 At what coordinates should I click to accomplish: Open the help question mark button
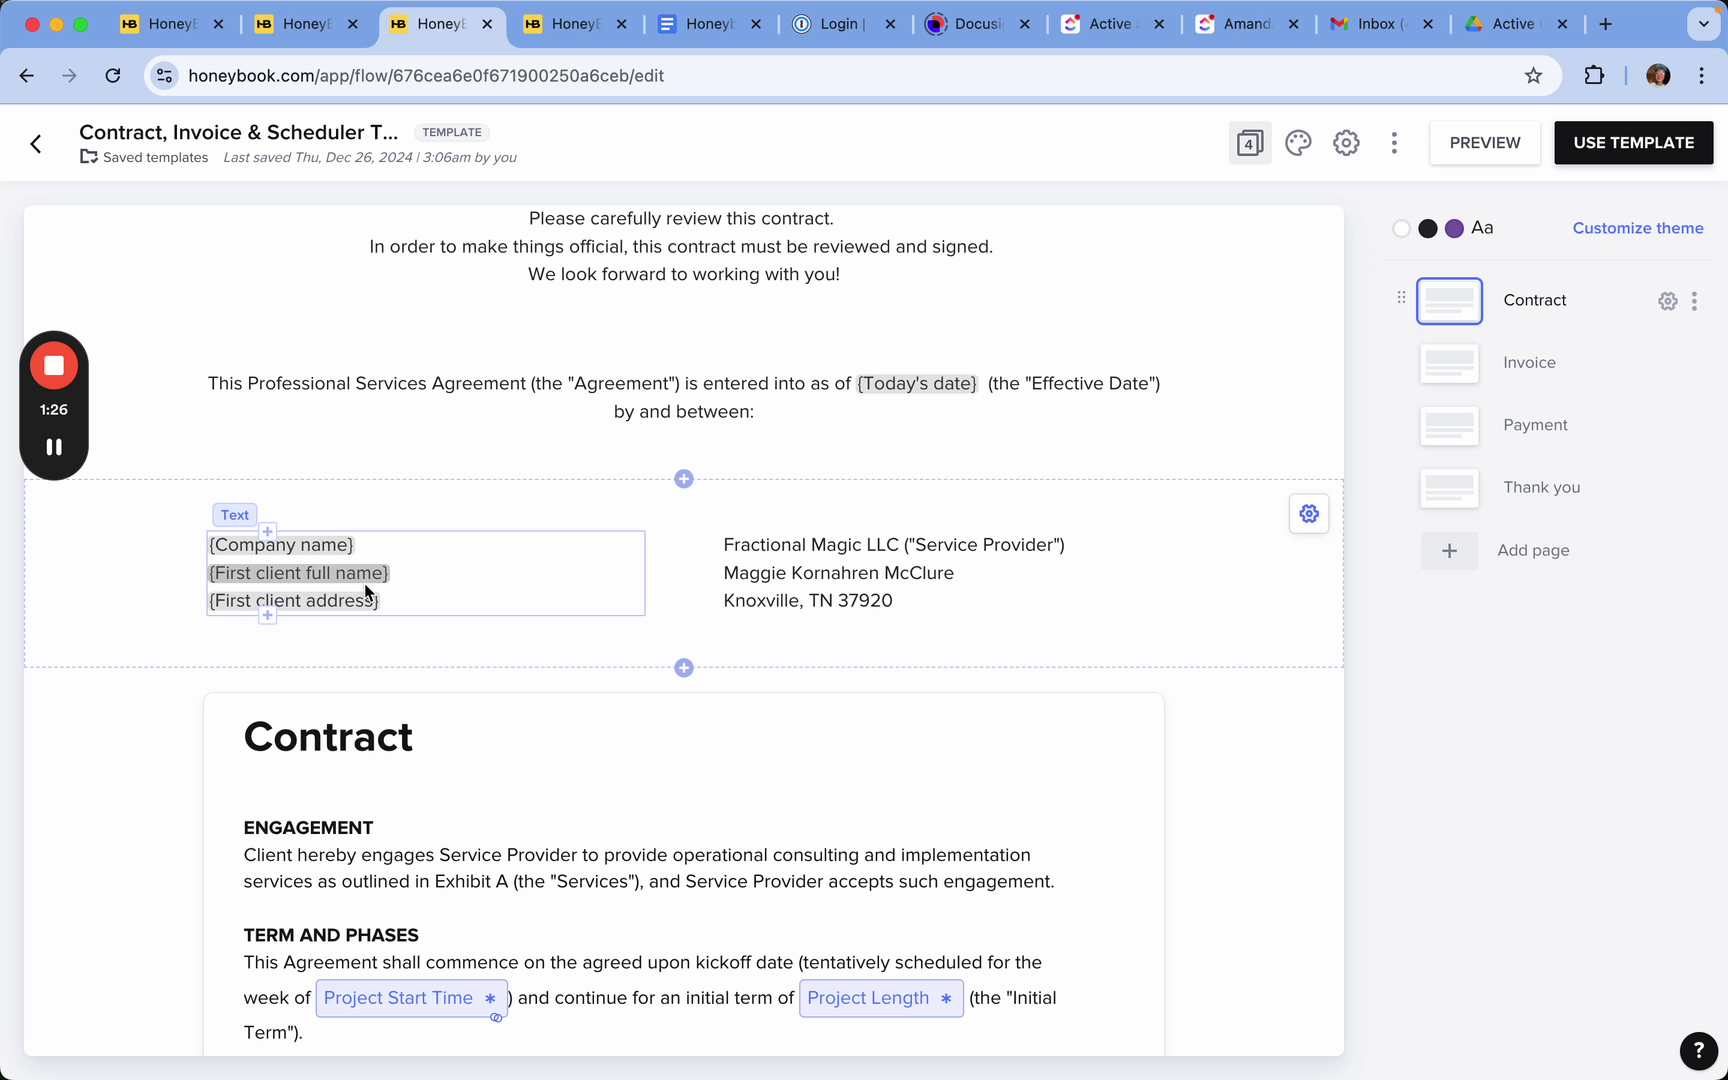point(1698,1050)
